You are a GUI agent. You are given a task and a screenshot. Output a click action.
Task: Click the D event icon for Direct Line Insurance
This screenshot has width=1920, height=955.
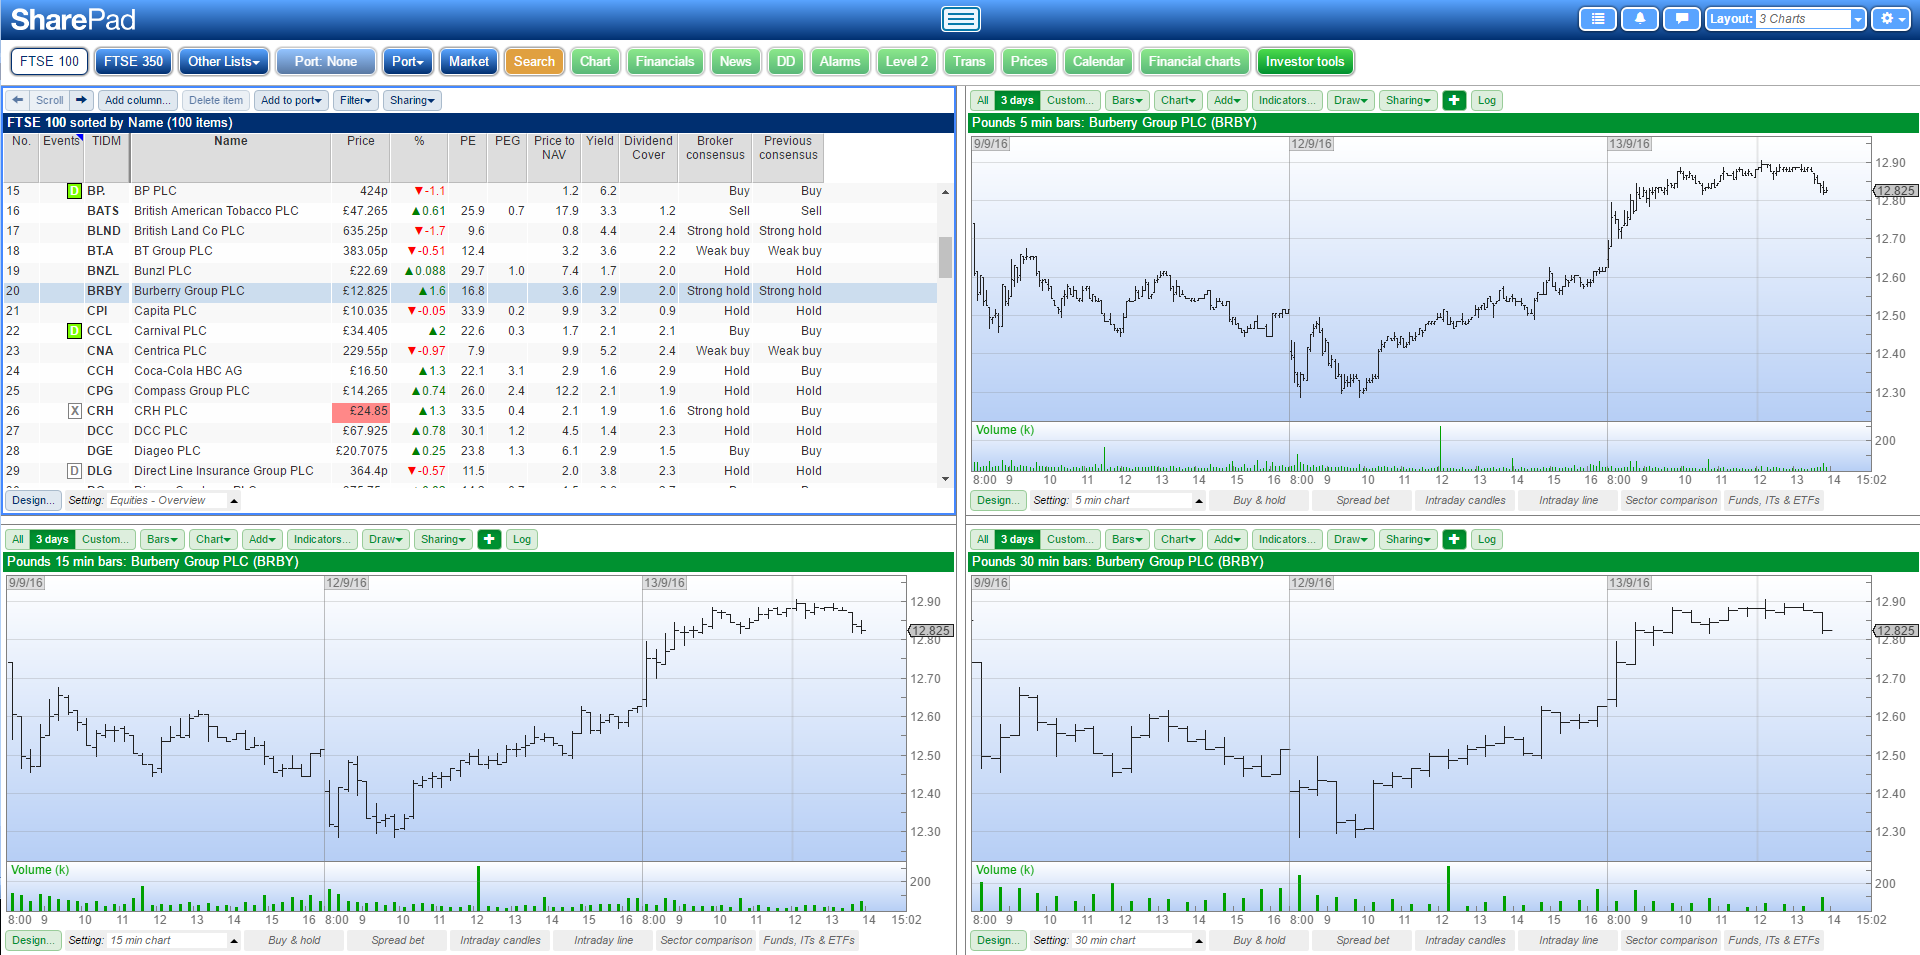pyautogui.click(x=74, y=471)
